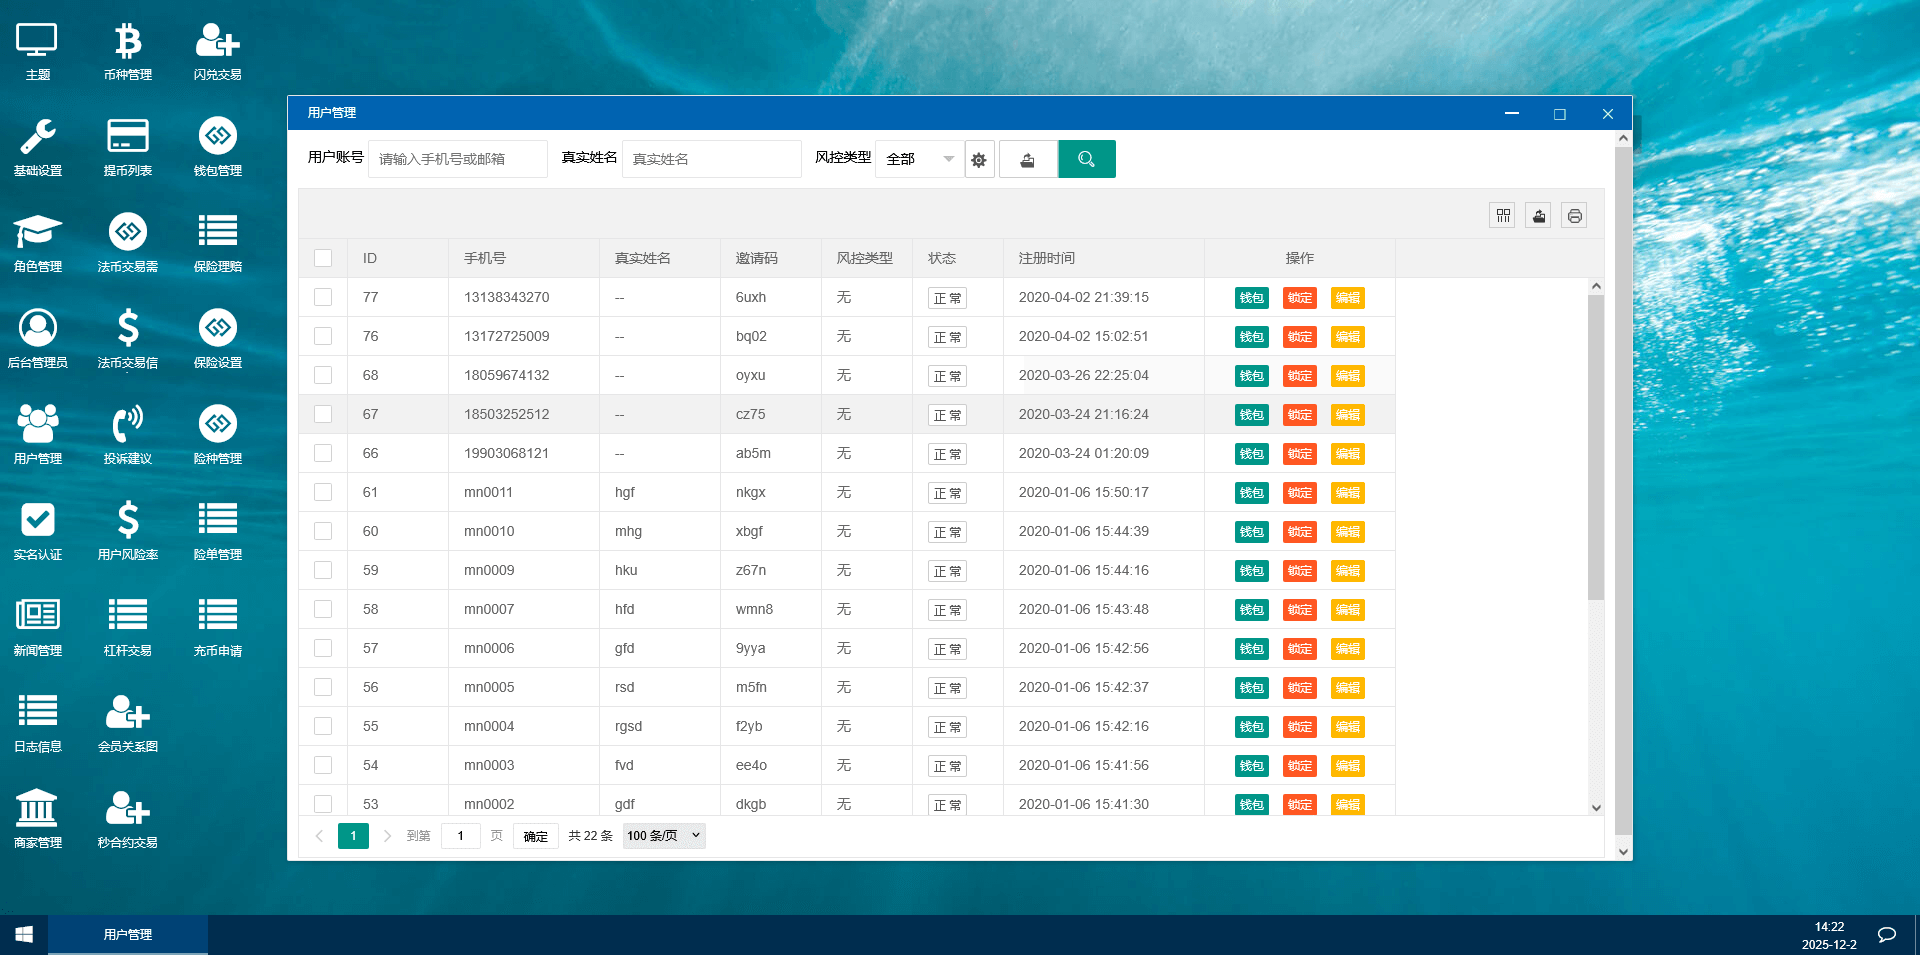Open 投诉建议 phone icon

point(127,434)
